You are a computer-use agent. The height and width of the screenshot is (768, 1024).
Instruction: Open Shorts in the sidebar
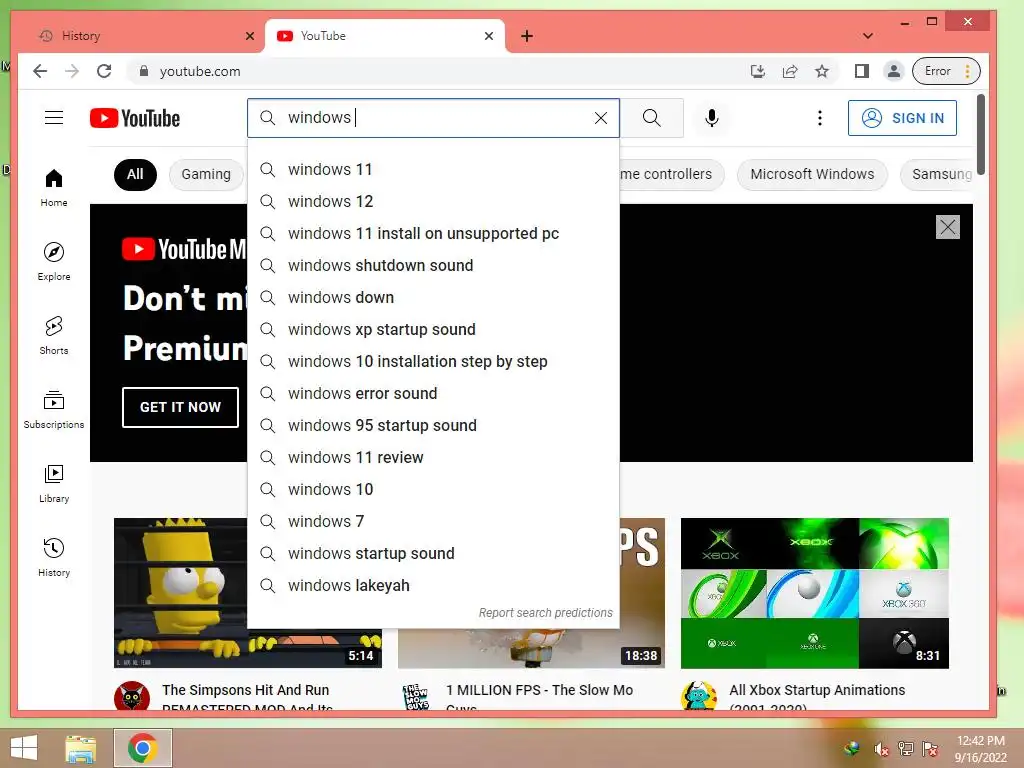54,336
